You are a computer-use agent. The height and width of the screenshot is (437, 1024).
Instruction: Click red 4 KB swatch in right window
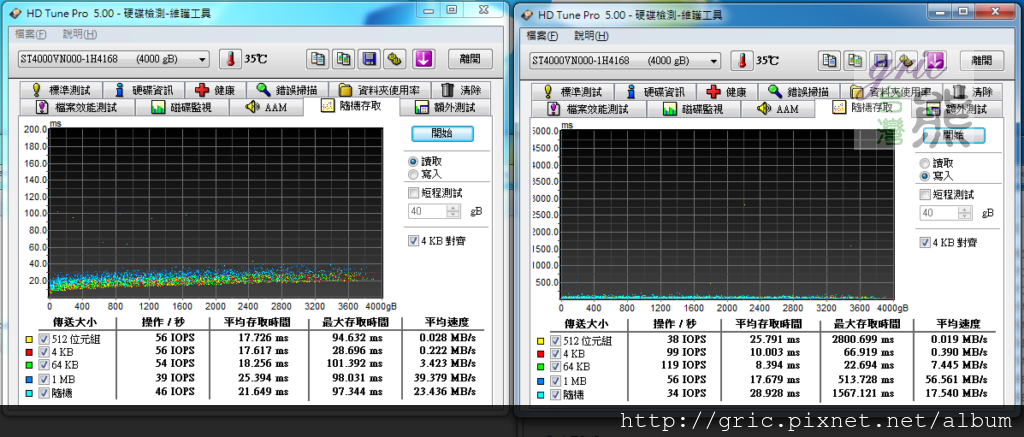click(x=541, y=353)
